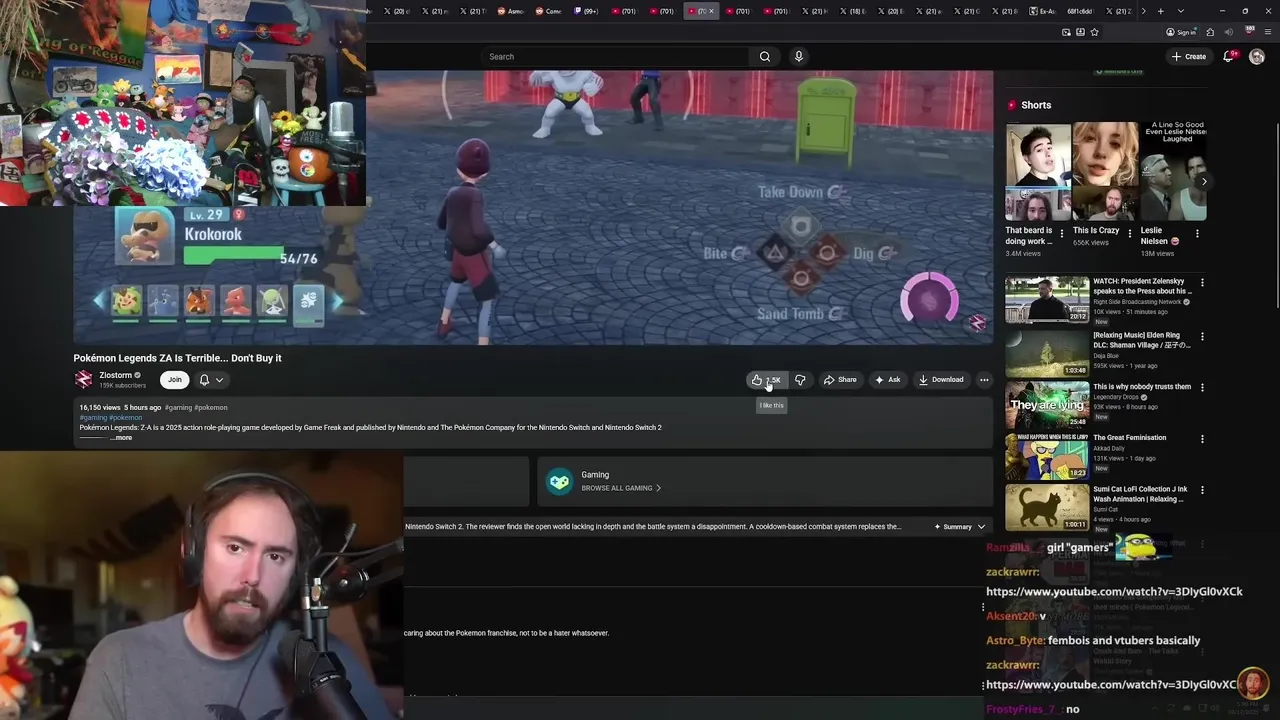The height and width of the screenshot is (720, 1280).
Task: Open a new browser tab
Action: pyautogui.click(x=1160, y=11)
